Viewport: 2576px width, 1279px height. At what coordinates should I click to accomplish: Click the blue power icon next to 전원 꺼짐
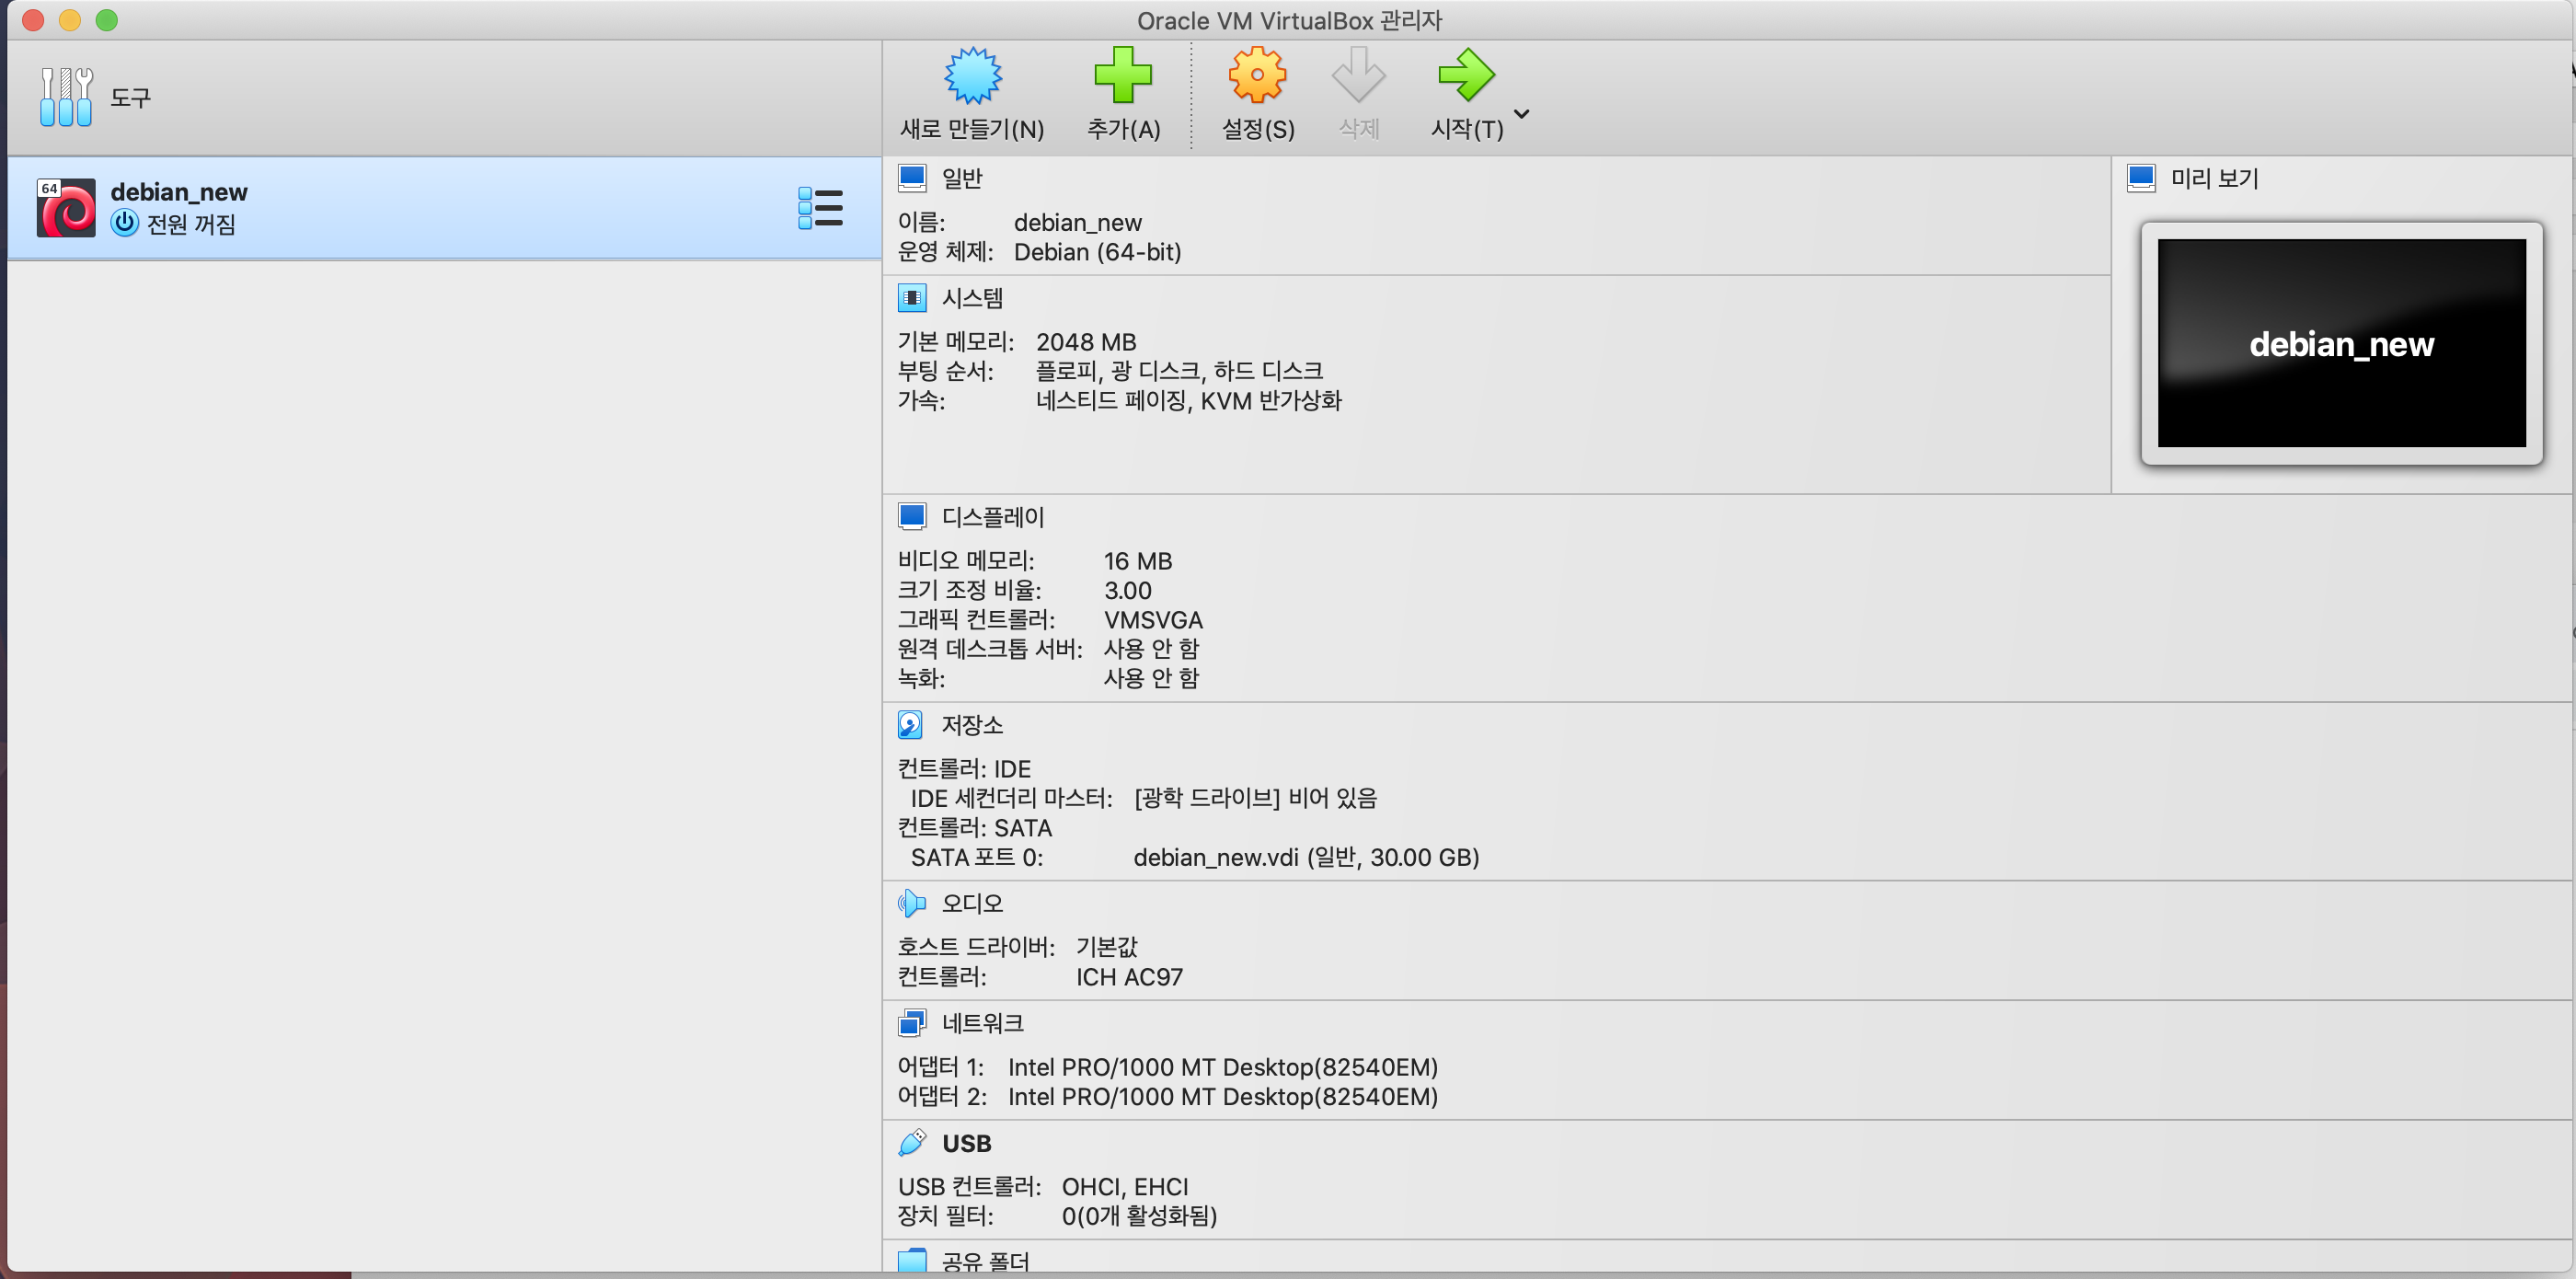coord(124,223)
